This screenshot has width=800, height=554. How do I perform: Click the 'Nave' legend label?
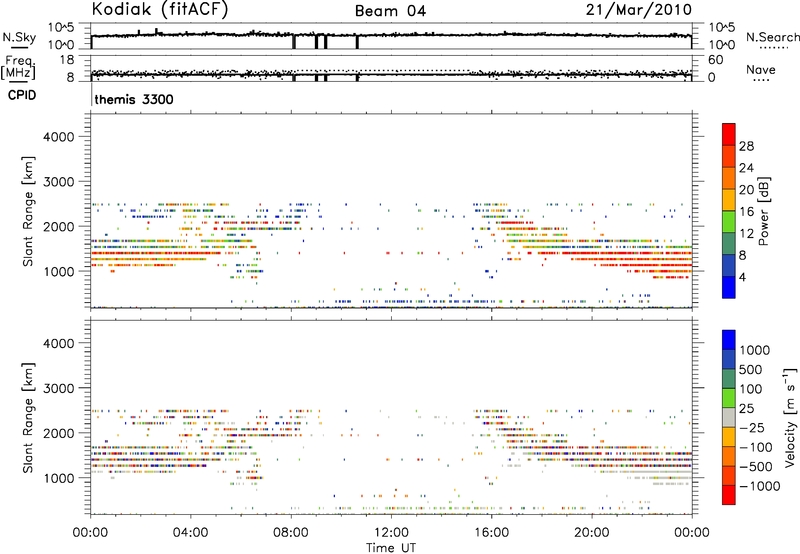click(x=761, y=69)
